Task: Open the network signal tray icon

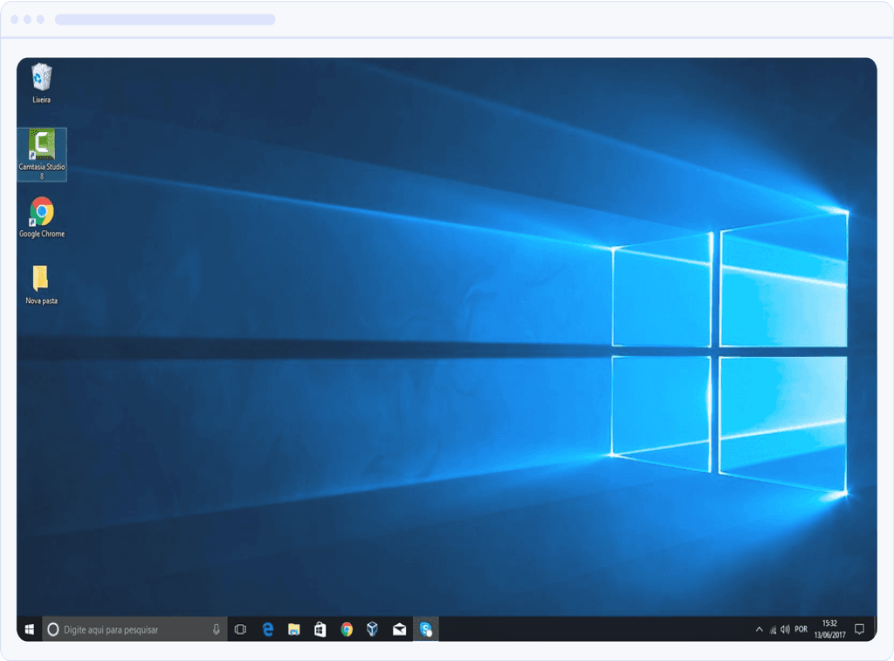Action: pos(772,629)
